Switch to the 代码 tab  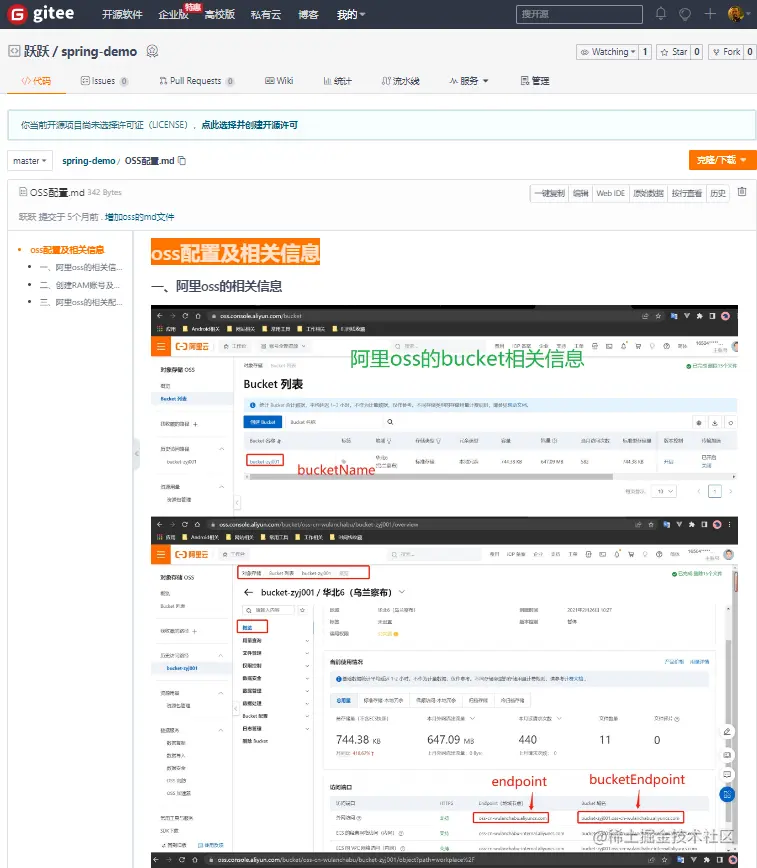37,81
